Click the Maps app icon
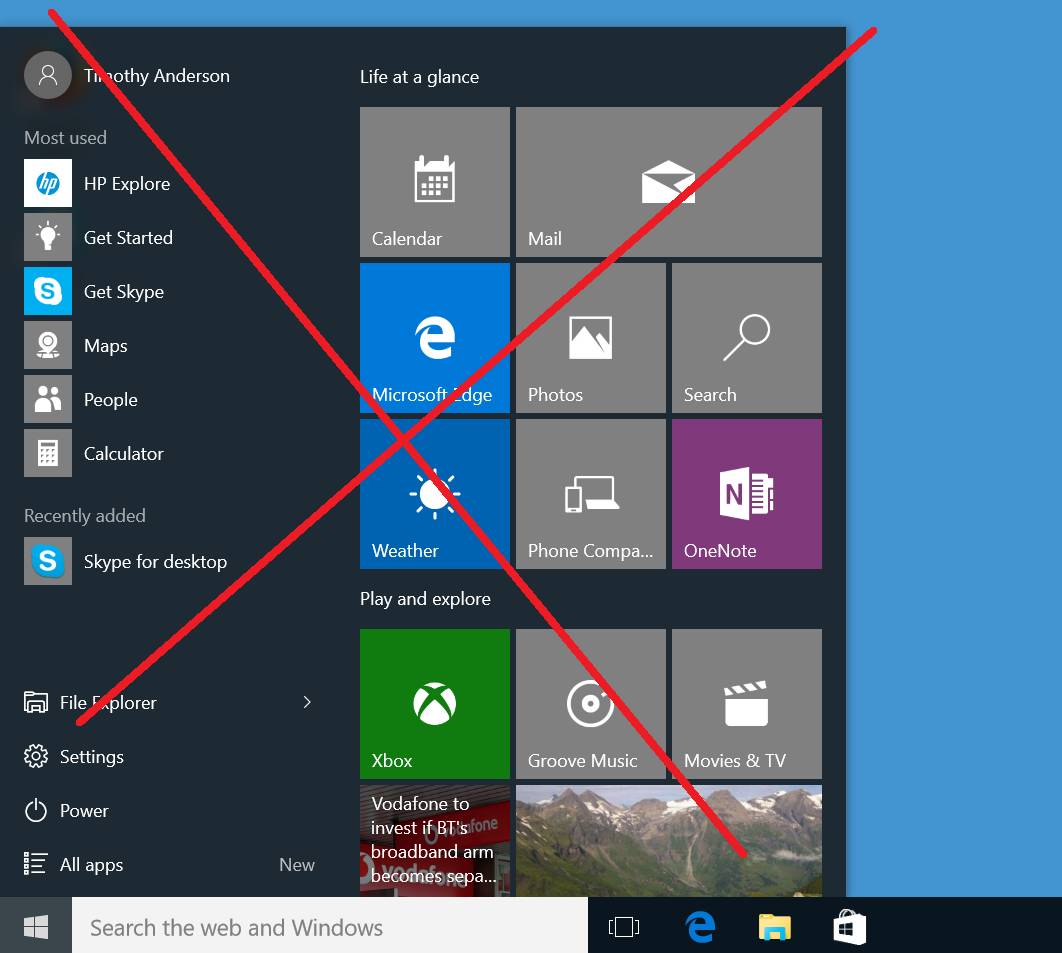Screen dimensions: 1062x953 (48, 345)
